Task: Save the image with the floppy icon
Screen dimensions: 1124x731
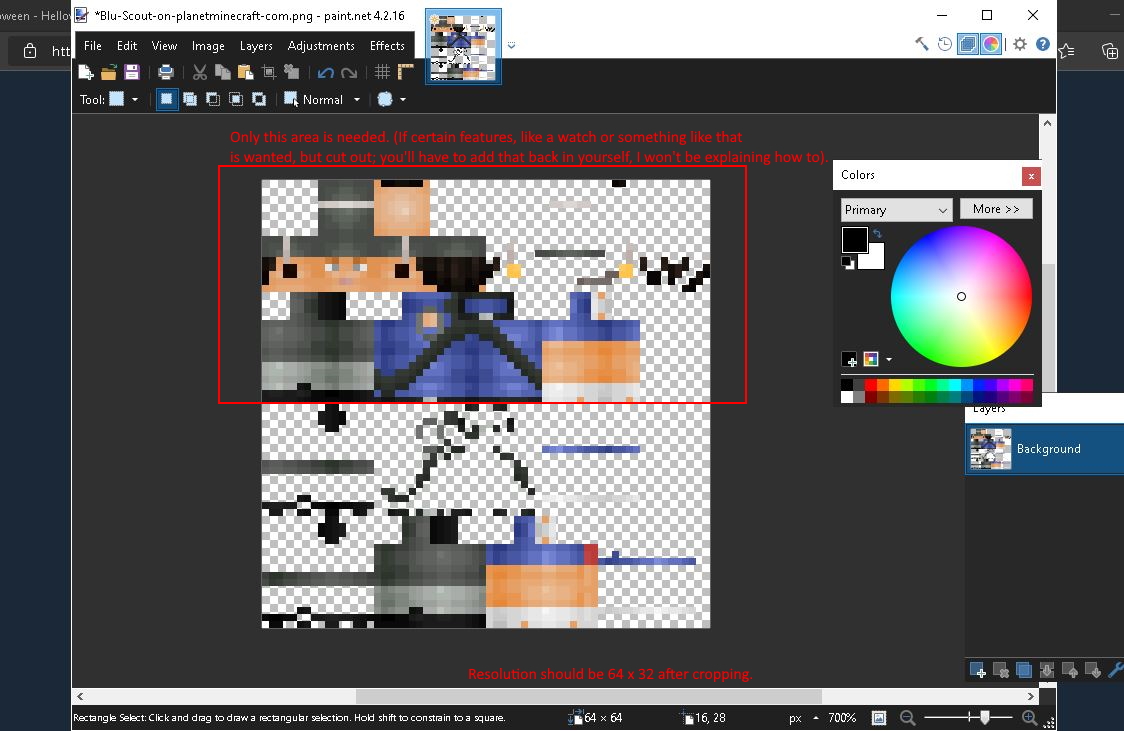Action: coord(132,72)
